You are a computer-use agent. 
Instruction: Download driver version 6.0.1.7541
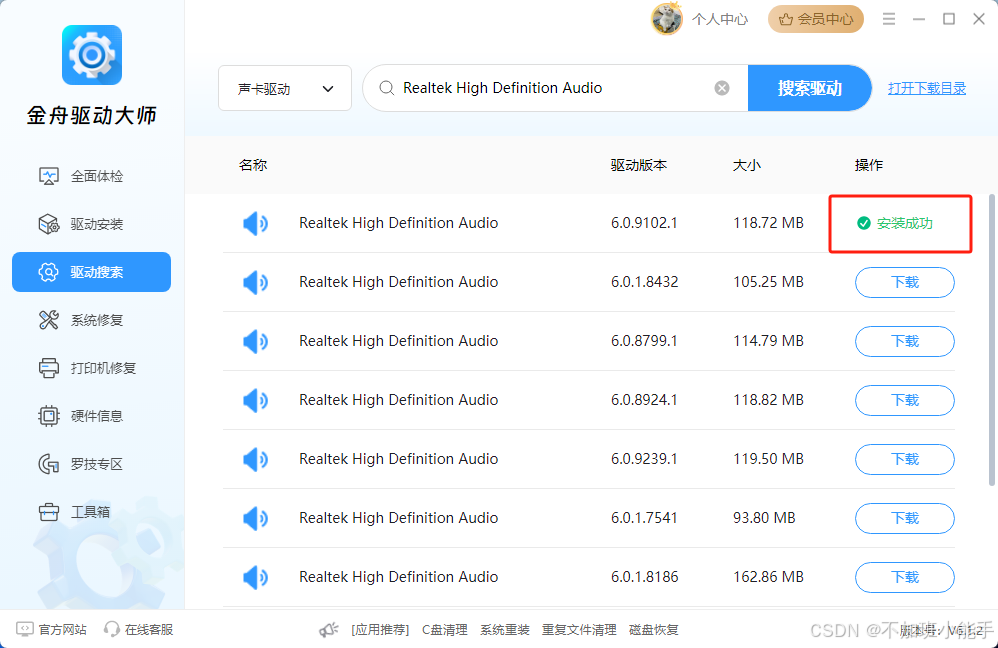coord(904,518)
